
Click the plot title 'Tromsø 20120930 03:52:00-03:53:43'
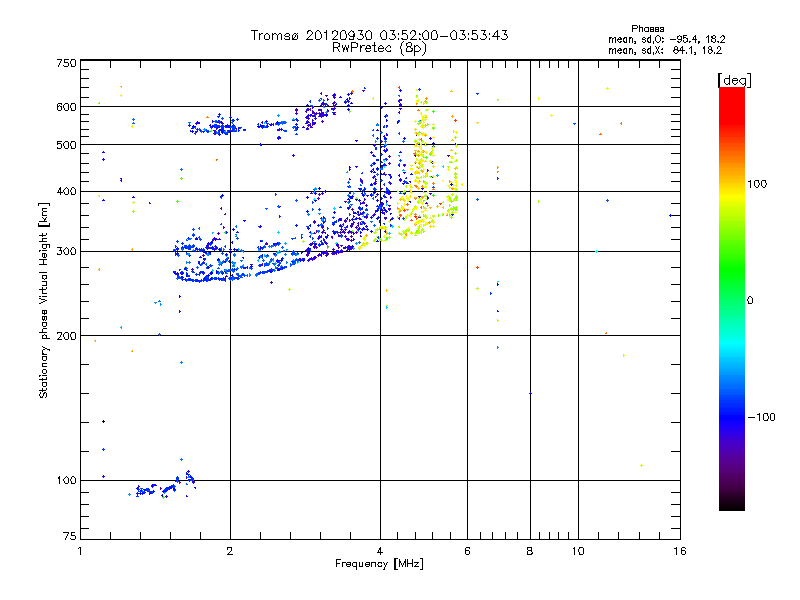tap(379, 35)
